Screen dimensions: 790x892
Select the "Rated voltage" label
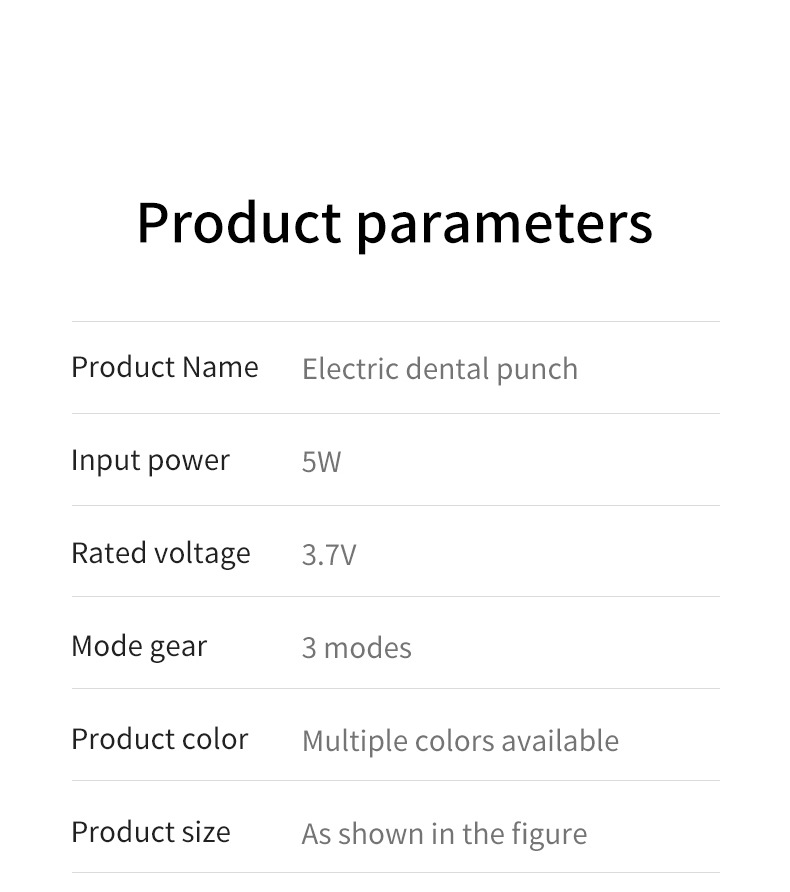[160, 553]
